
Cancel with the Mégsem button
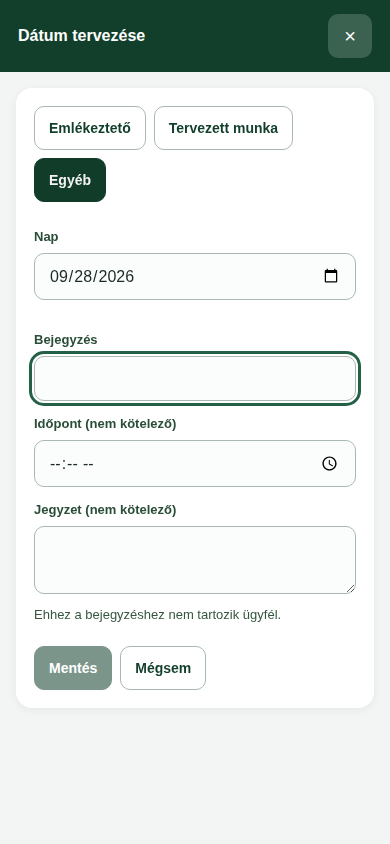pyautogui.click(x=163, y=668)
